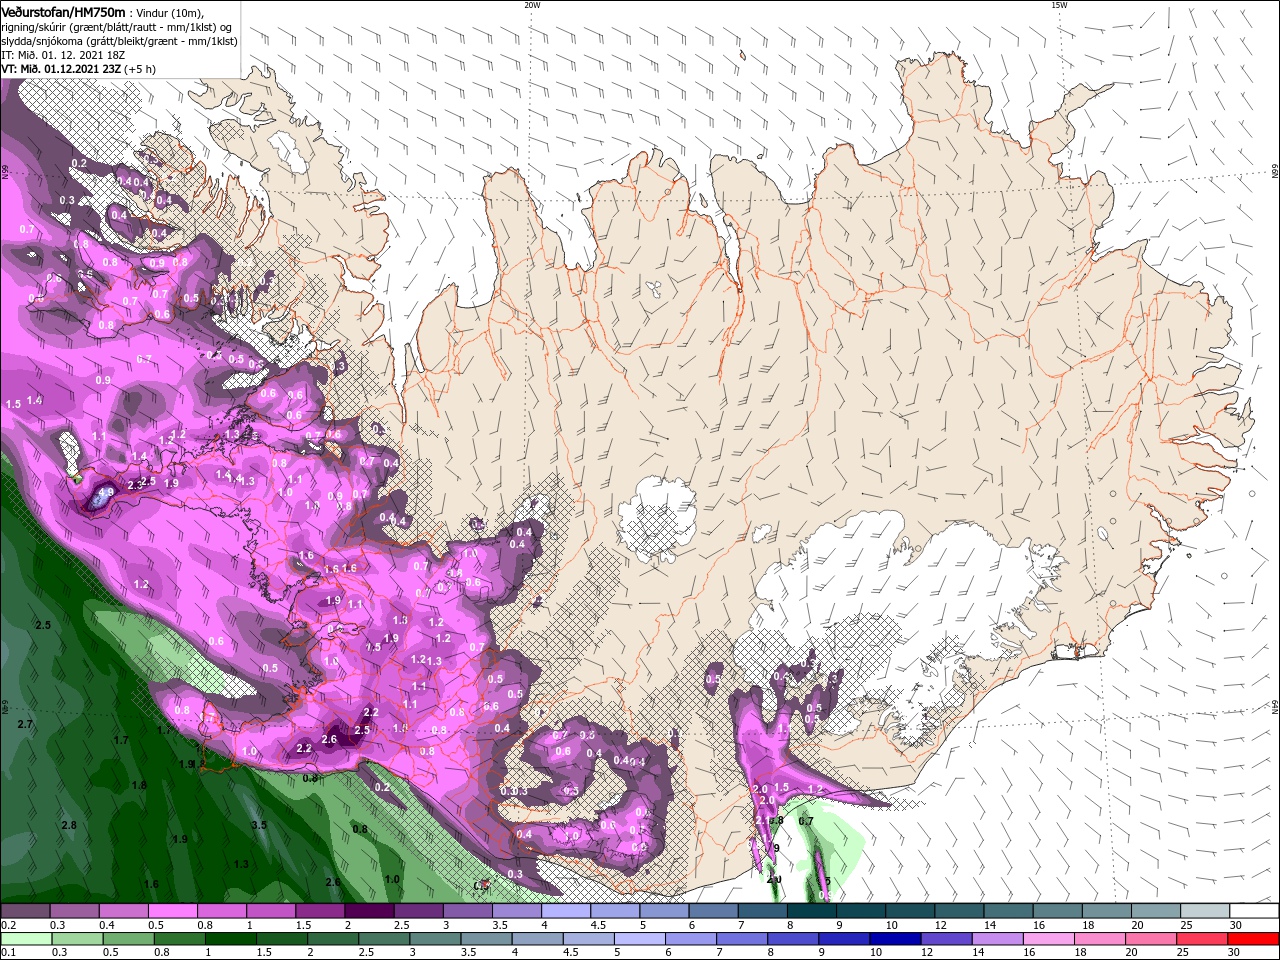Select the white swatch after 30 in the snow scale
1280x960 pixels.
(1253, 911)
